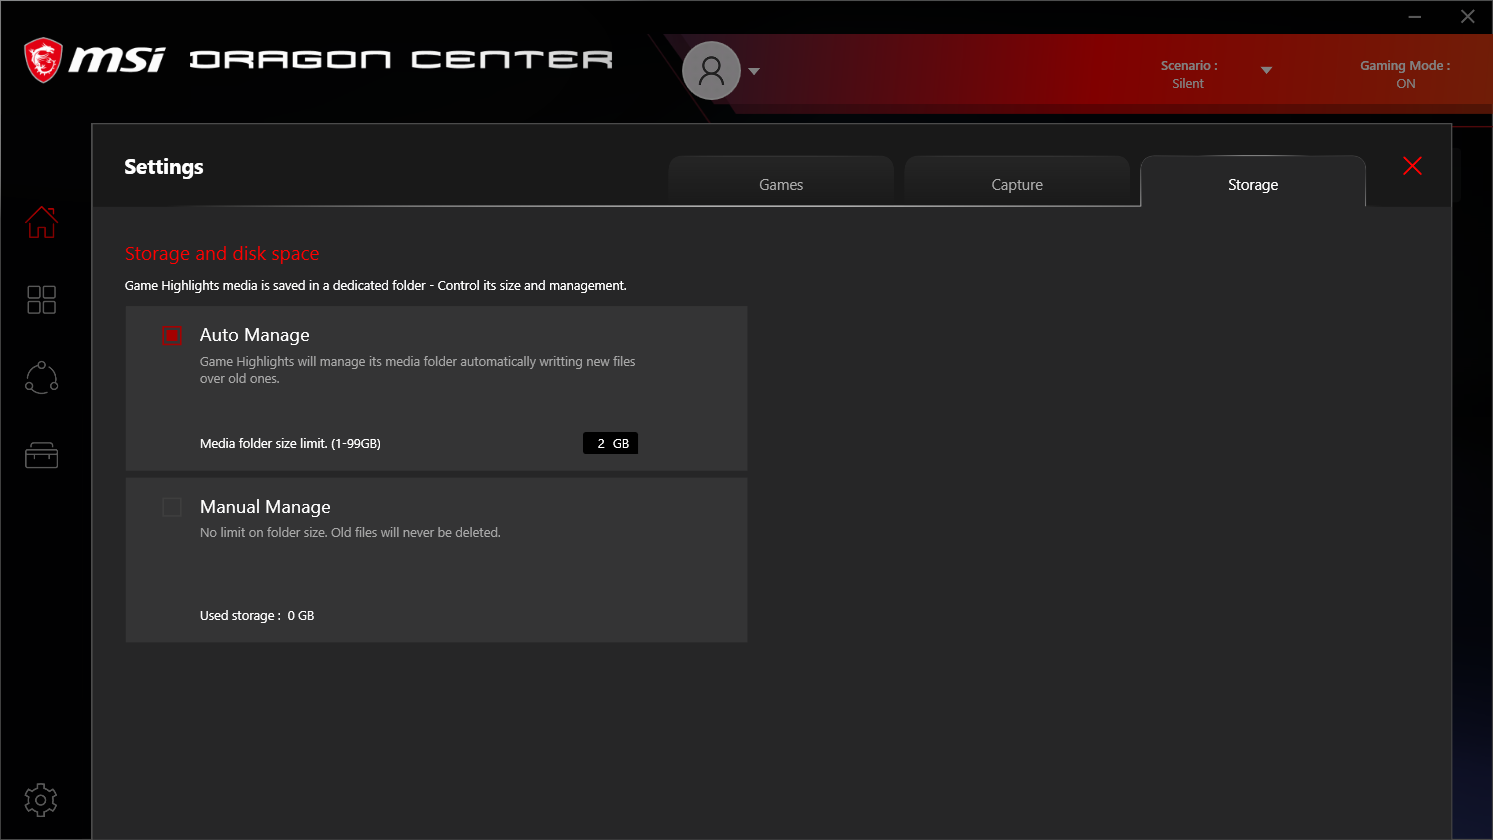The width and height of the screenshot is (1493, 840).
Task: Click the 'Media folder size limit. (1-99GB)' label
Action: pyautogui.click(x=290, y=444)
